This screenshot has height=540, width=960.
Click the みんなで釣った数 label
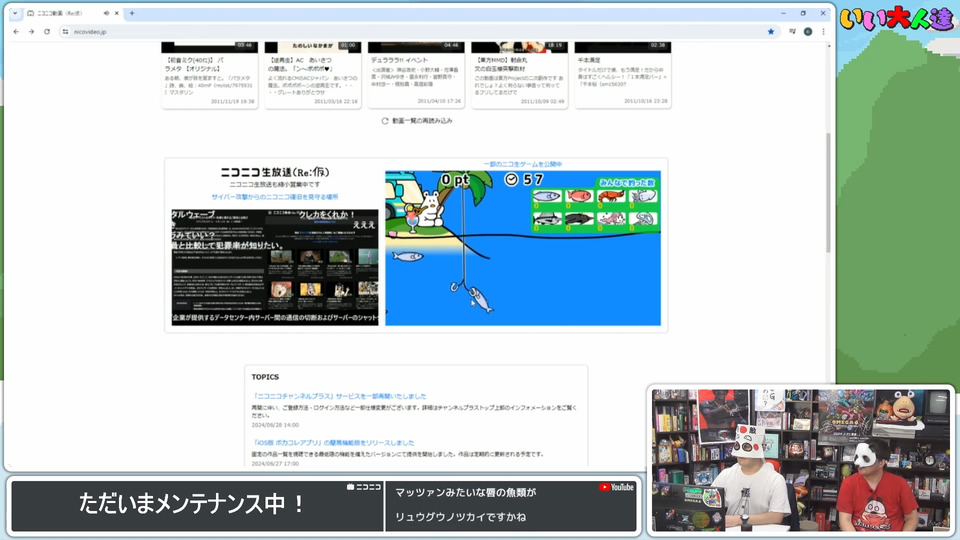(x=626, y=182)
